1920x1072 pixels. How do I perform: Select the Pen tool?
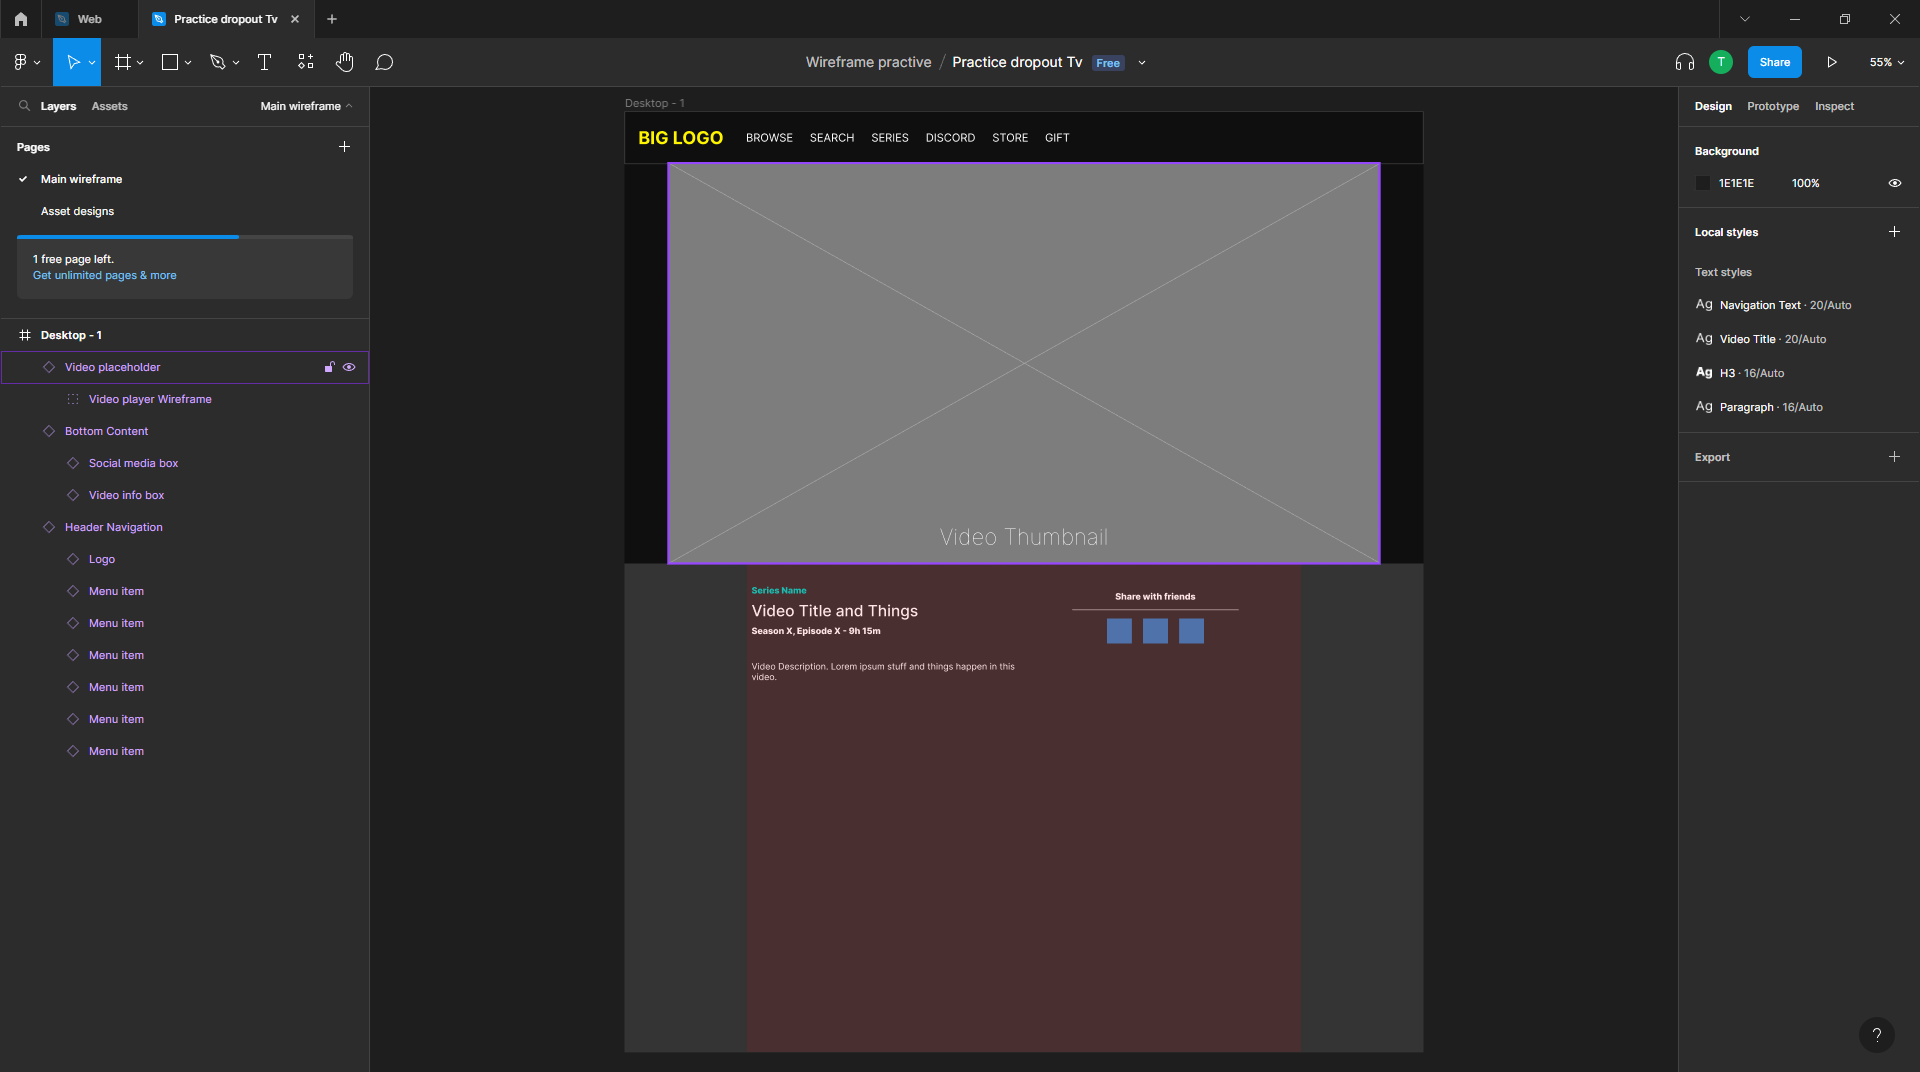(x=217, y=62)
